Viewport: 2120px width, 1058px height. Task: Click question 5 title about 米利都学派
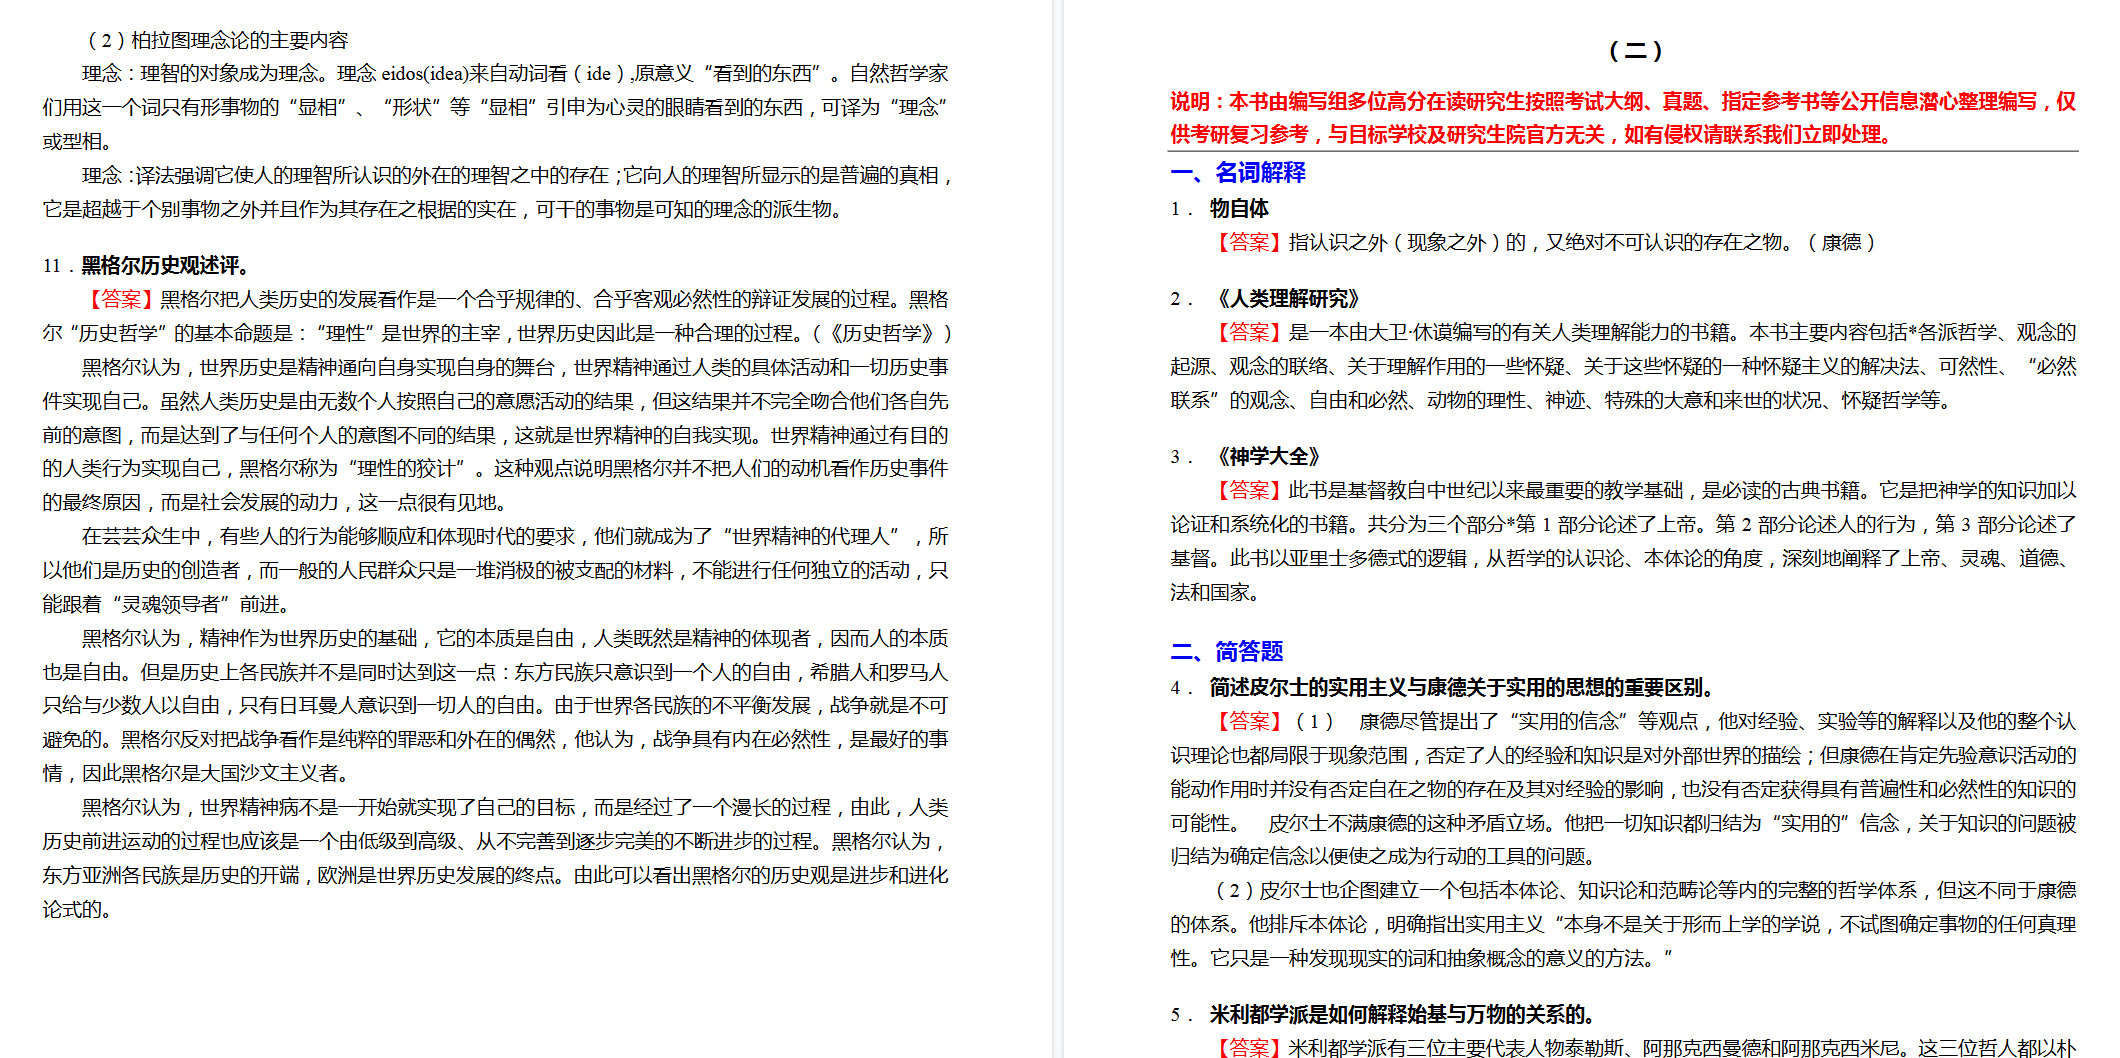(x=1401, y=1015)
